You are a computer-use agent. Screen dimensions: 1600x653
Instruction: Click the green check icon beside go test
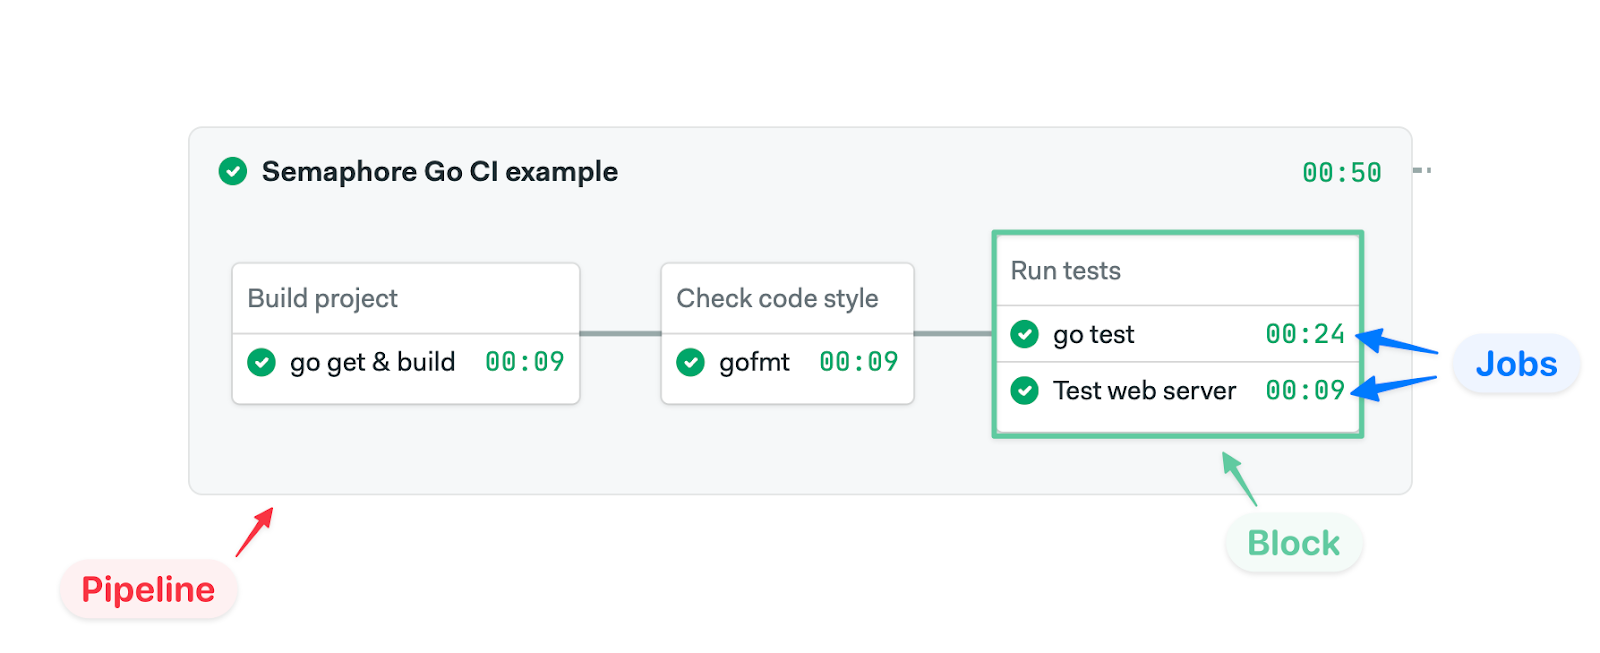(x=1025, y=334)
